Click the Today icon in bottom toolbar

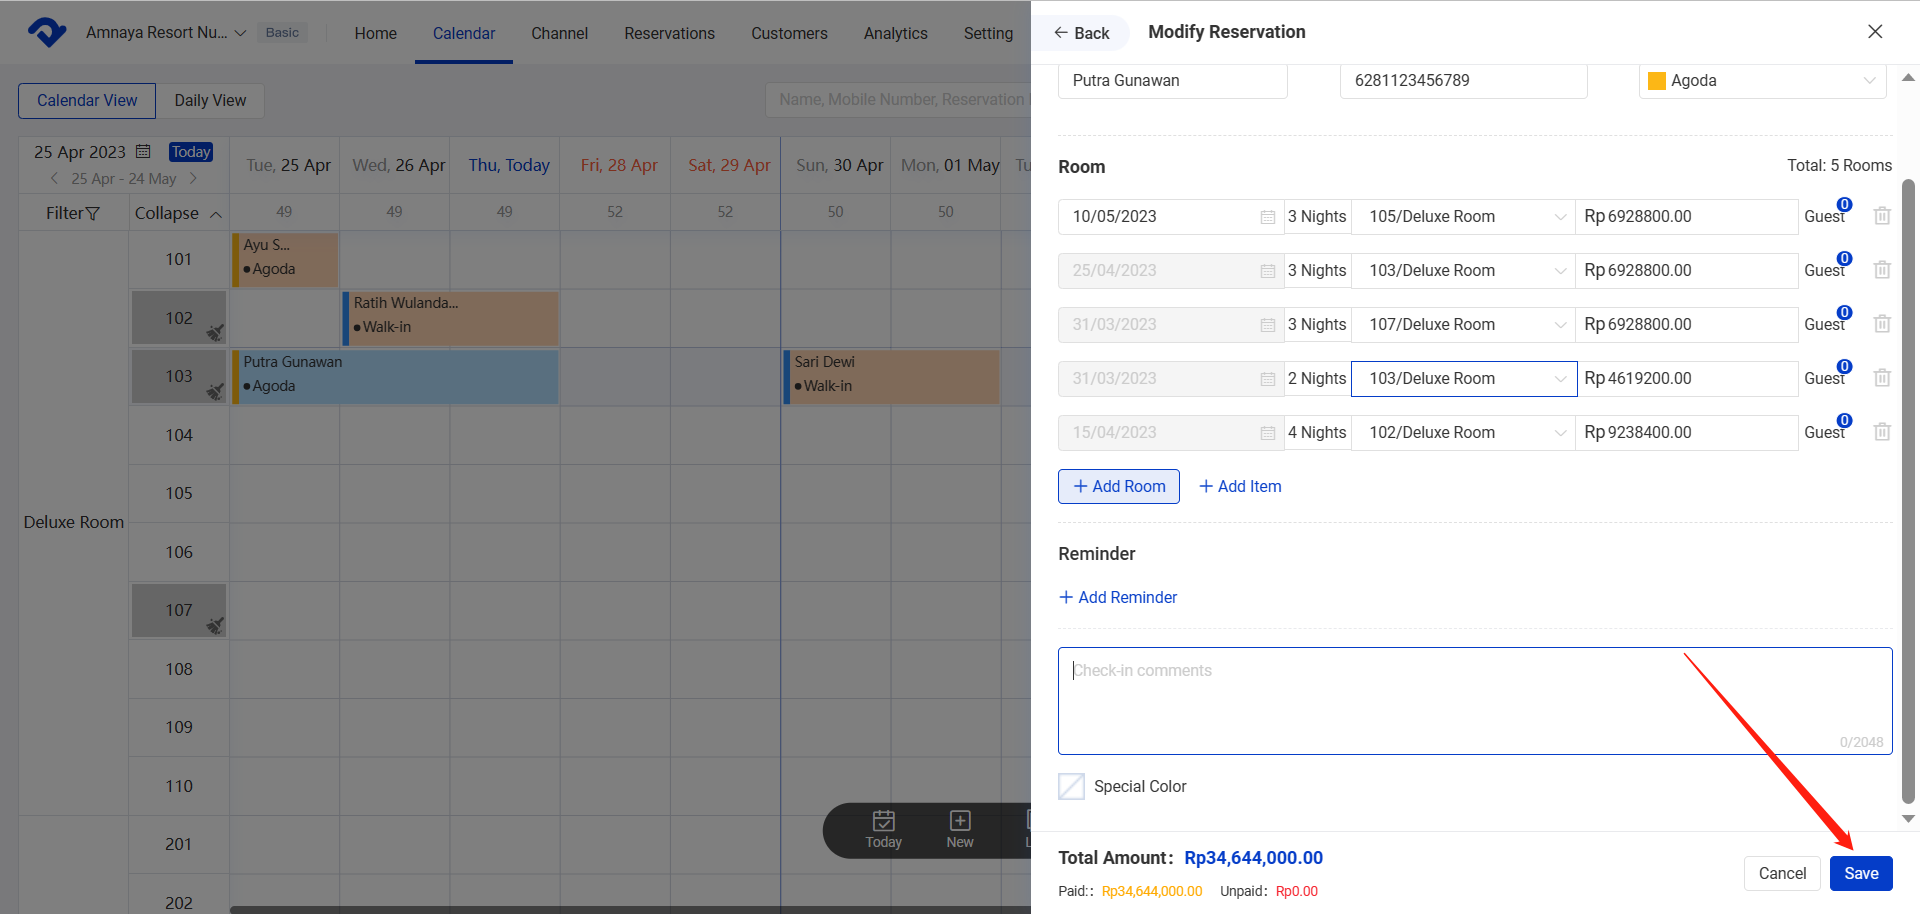[x=883, y=829]
